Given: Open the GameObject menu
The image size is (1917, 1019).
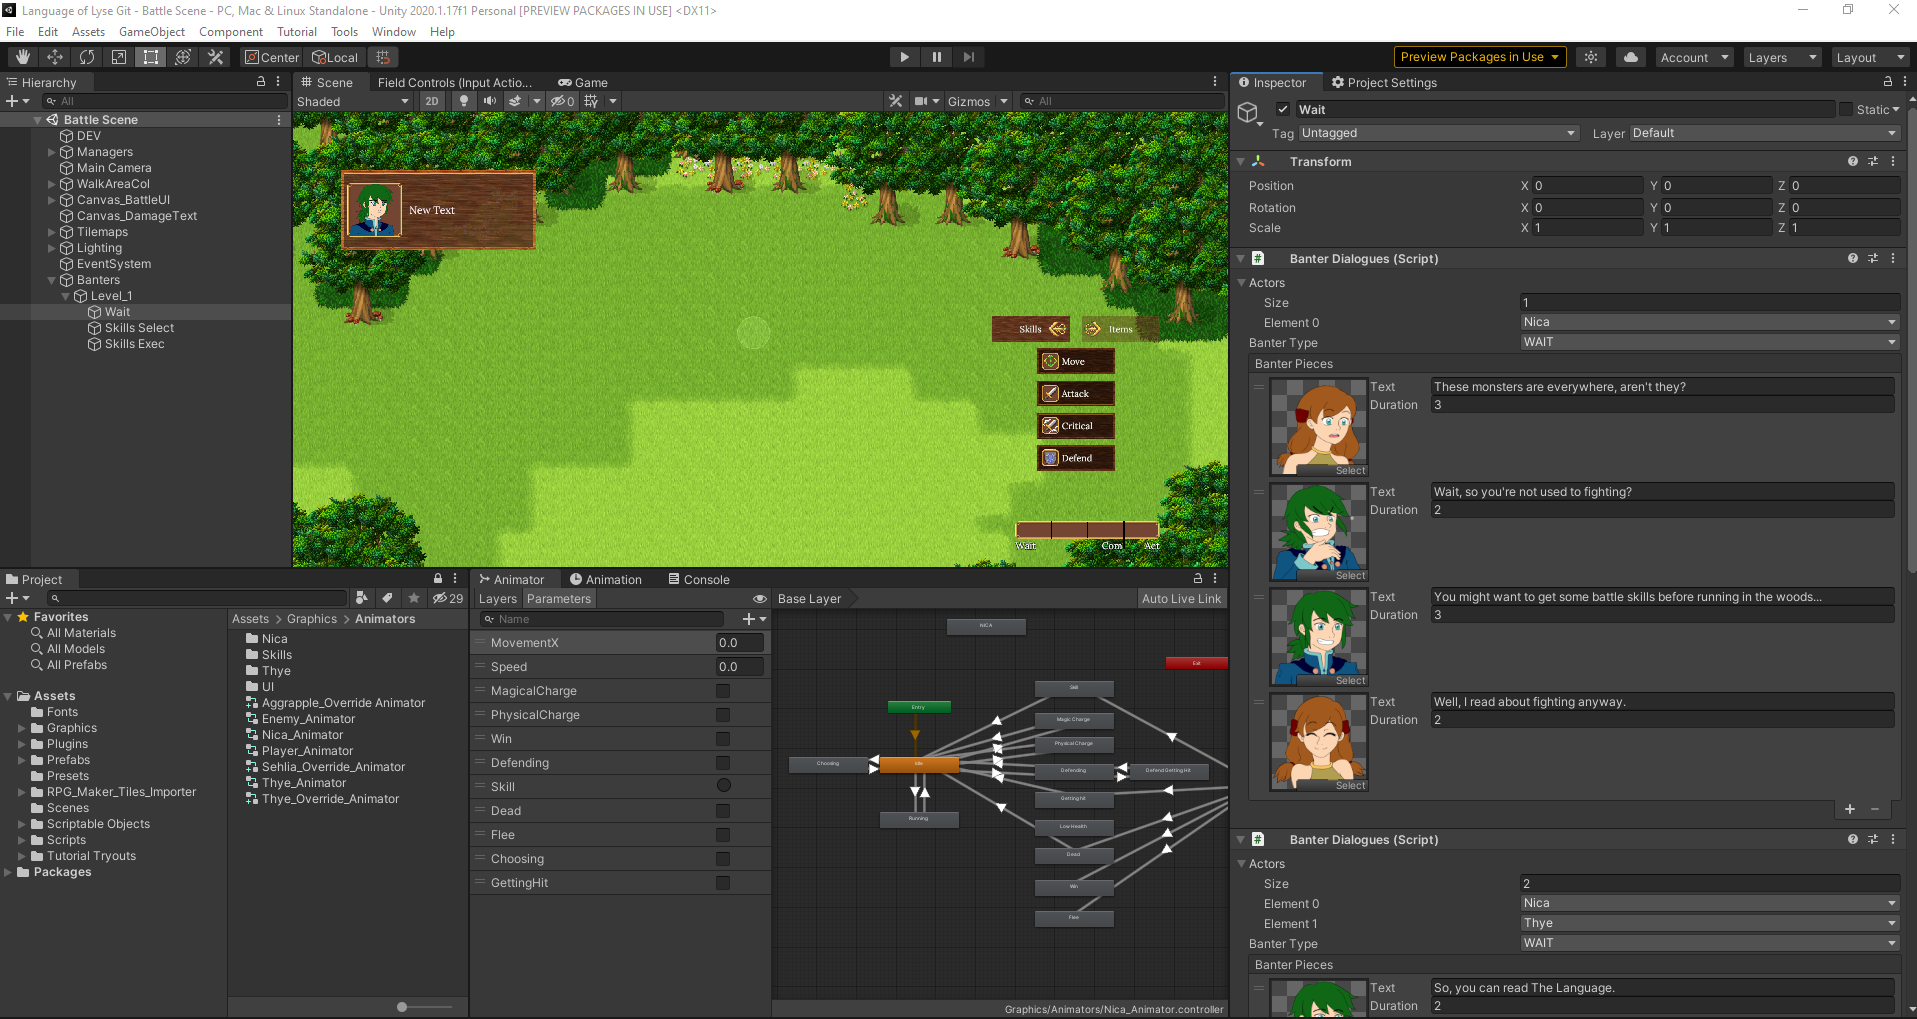Looking at the screenshot, I should click(152, 32).
